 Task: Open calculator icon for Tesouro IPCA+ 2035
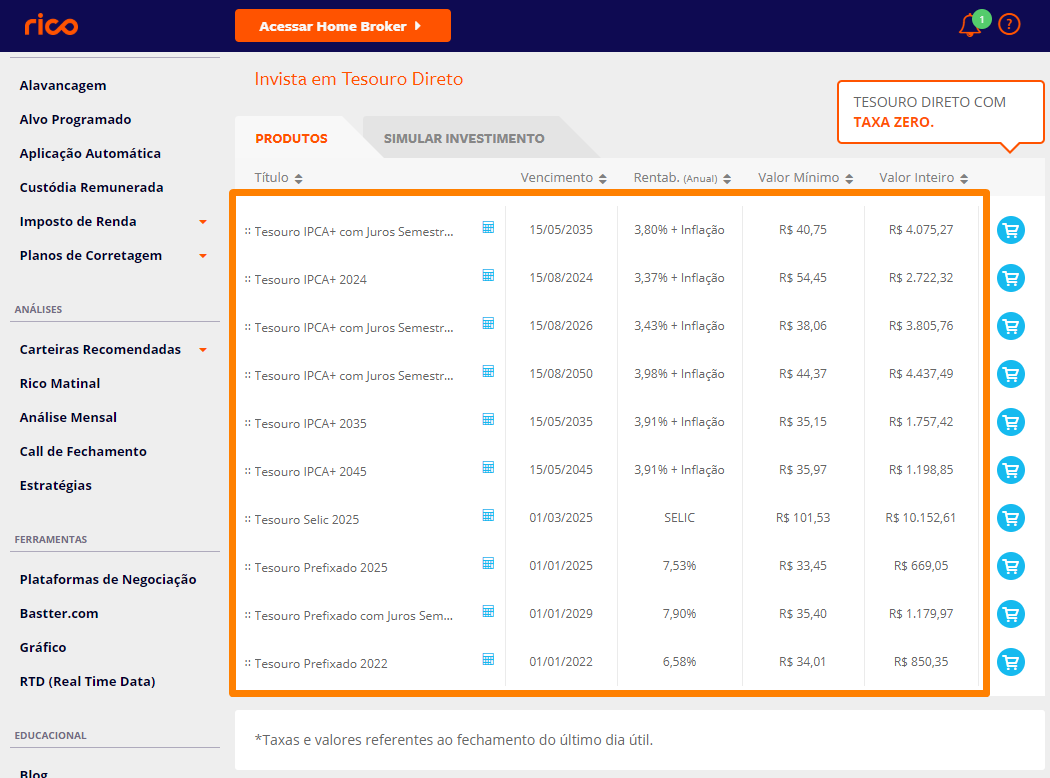(488, 419)
